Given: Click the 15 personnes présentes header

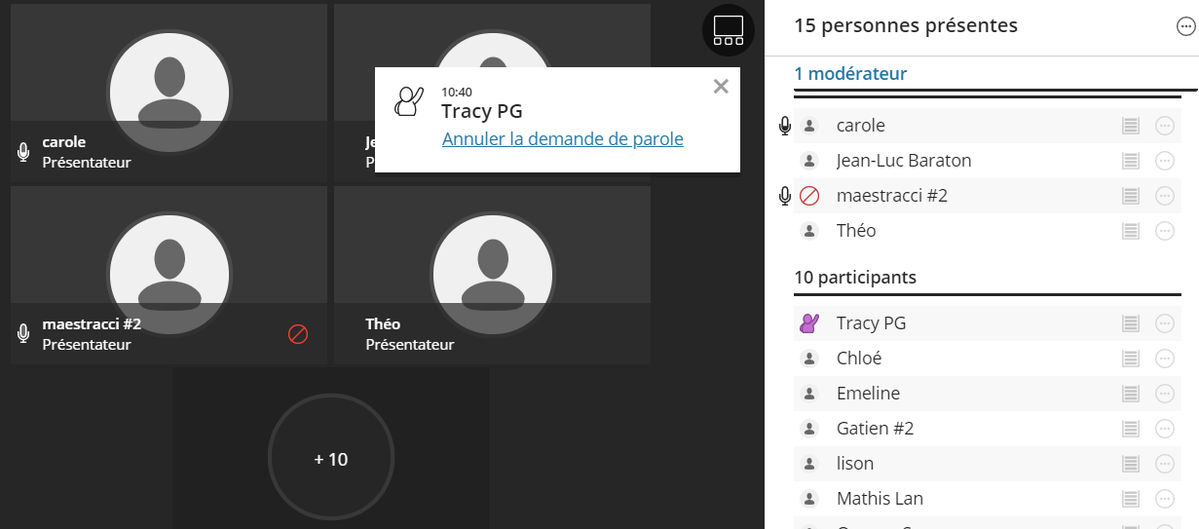Looking at the screenshot, I should point(905,26).
